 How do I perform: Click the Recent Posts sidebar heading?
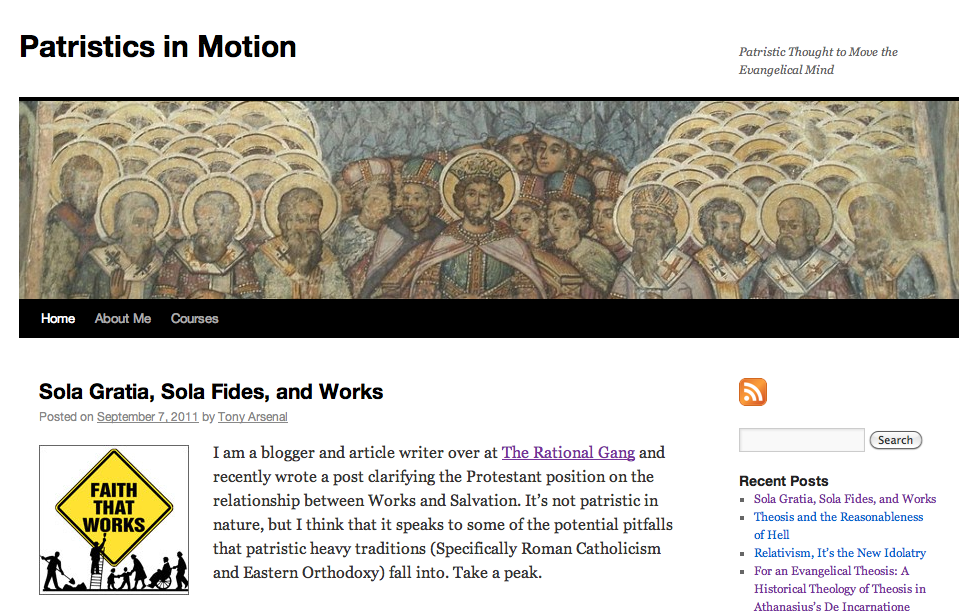point(784,481)
